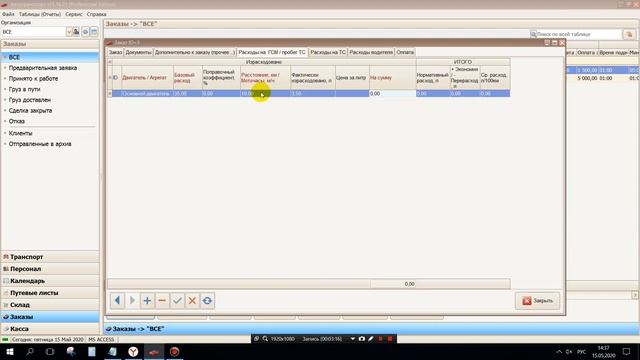Screen dimensions: 640x360
Task: Select Отказ filter
Action: tap(17, 121)
